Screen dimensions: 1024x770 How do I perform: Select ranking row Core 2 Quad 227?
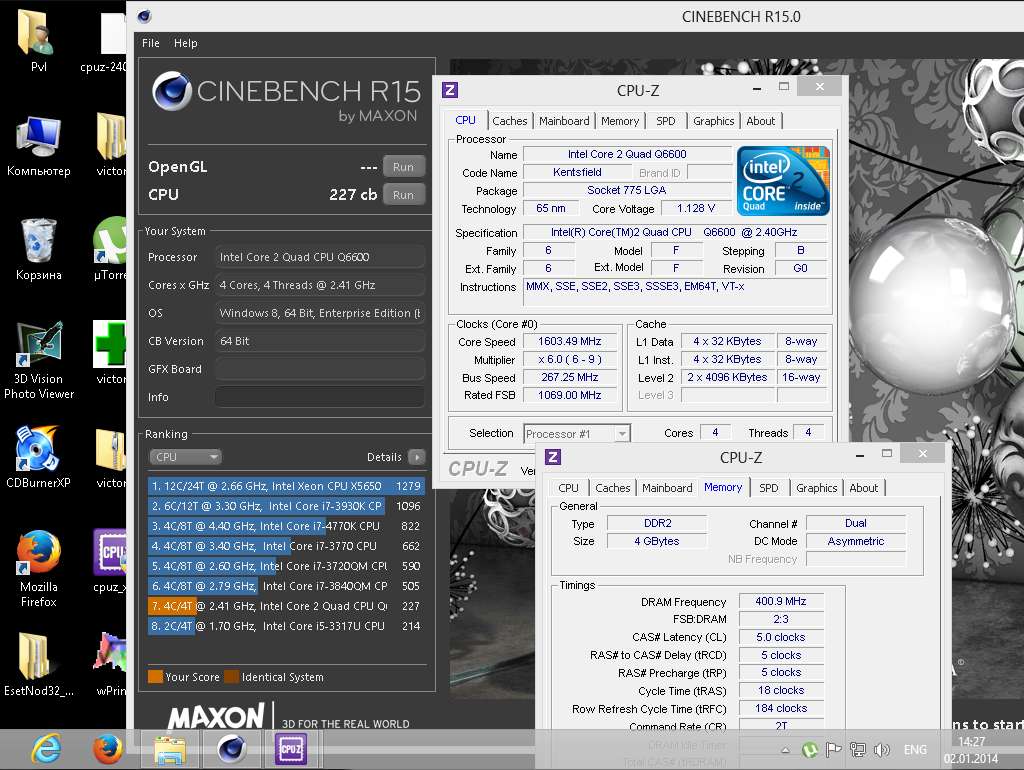286,606
